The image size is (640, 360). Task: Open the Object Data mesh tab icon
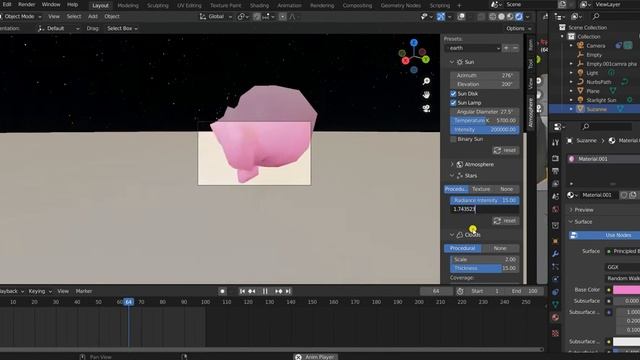(x=555, y=304)
